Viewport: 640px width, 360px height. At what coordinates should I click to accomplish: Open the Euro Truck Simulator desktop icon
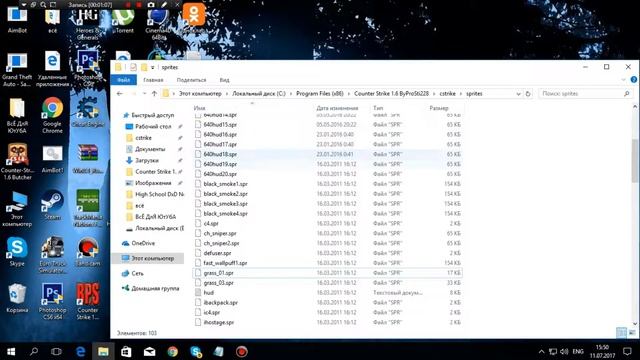pyautogui.click(x=52, y=255)
